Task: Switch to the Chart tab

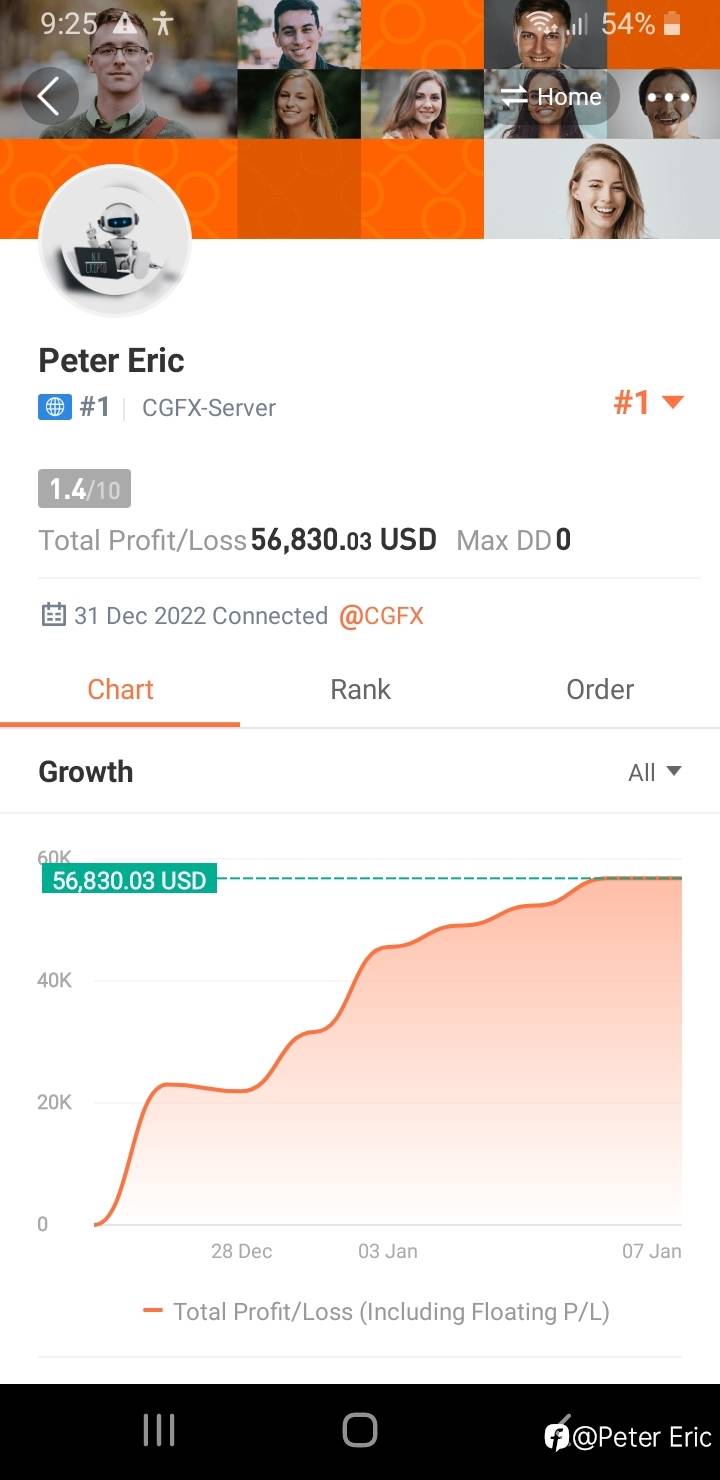Action: (120, 690)
